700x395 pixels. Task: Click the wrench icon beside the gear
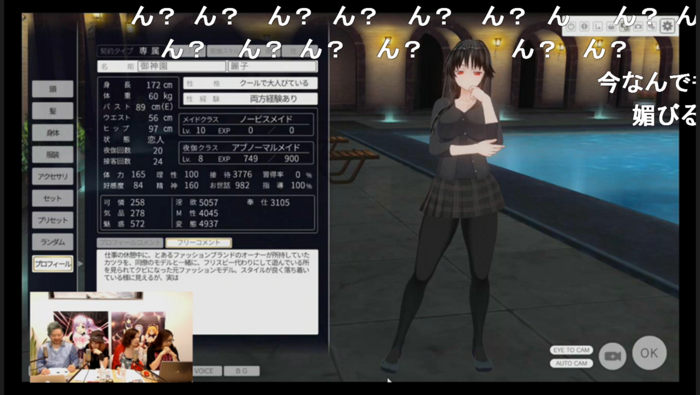pos(652,27)
